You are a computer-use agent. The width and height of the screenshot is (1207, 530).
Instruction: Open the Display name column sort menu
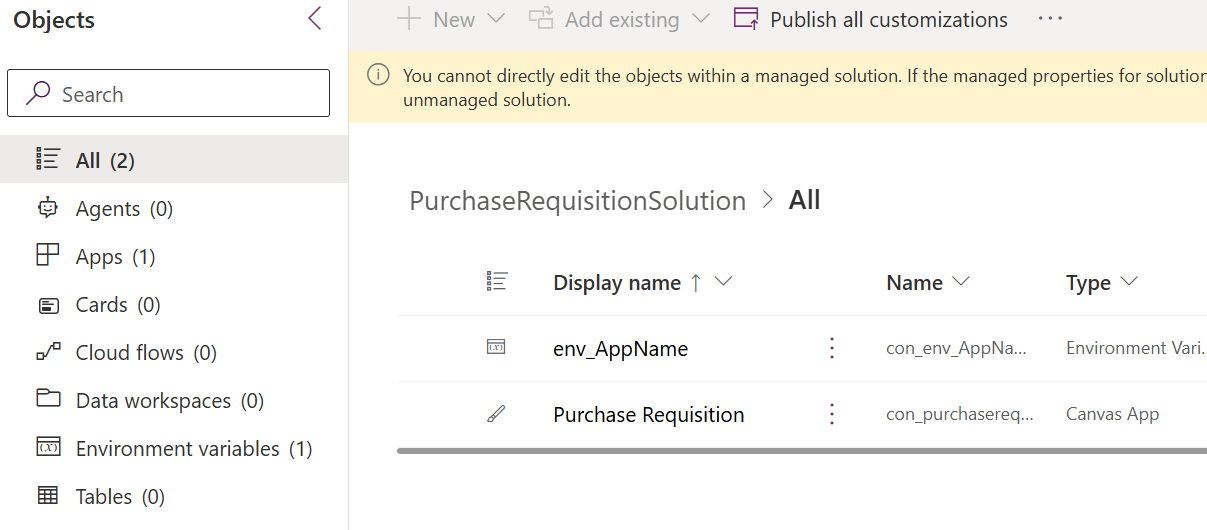coord(723,282)
